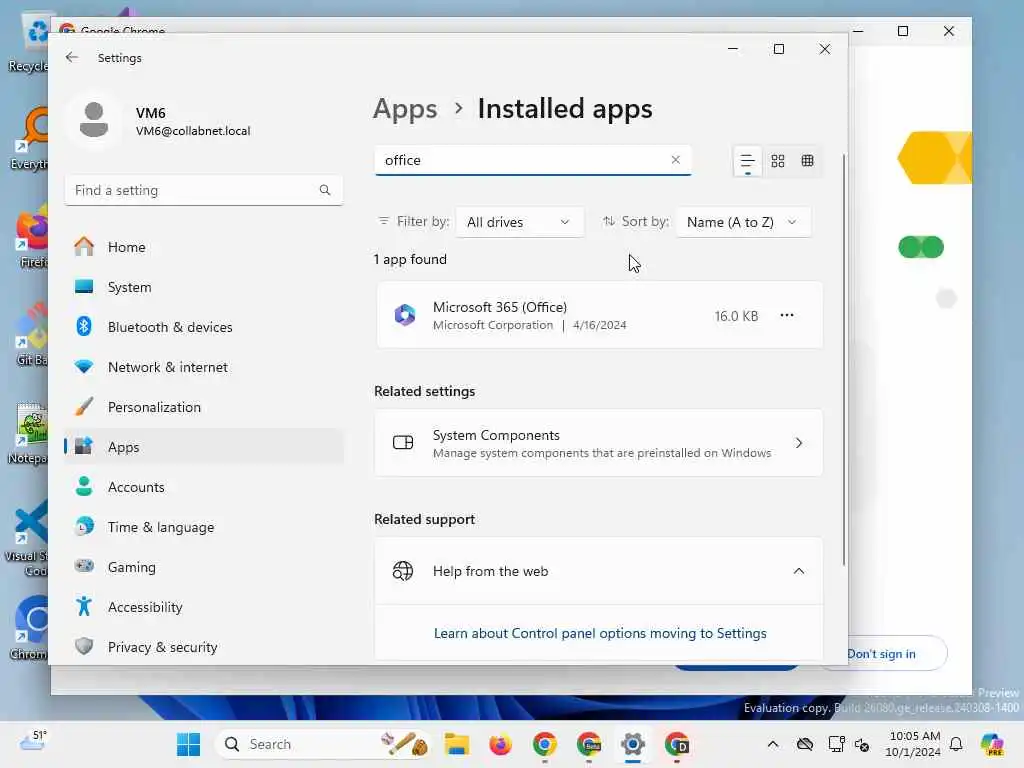Viewport: 1024px width, 768px height.
Task: Click the Apps breadcrumb in the page title
Action: [x=405, y=108]
